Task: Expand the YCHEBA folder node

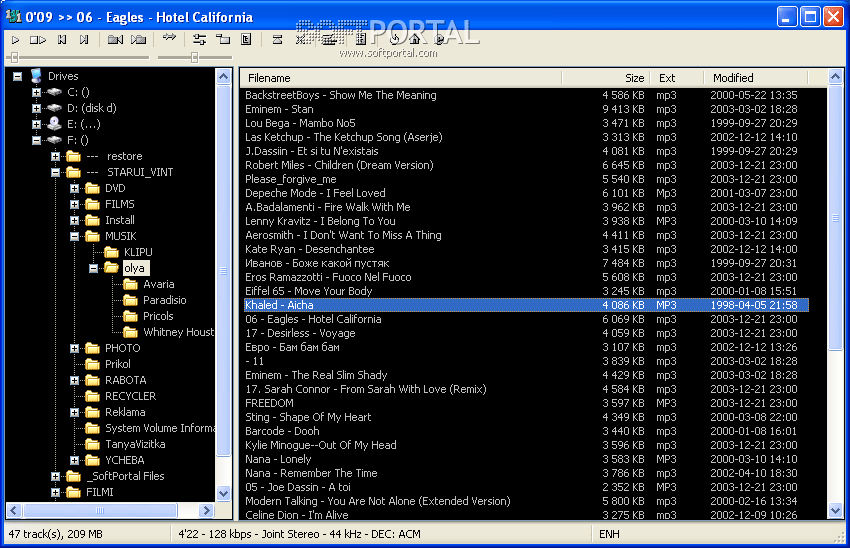Action: [x=74, y=460]
